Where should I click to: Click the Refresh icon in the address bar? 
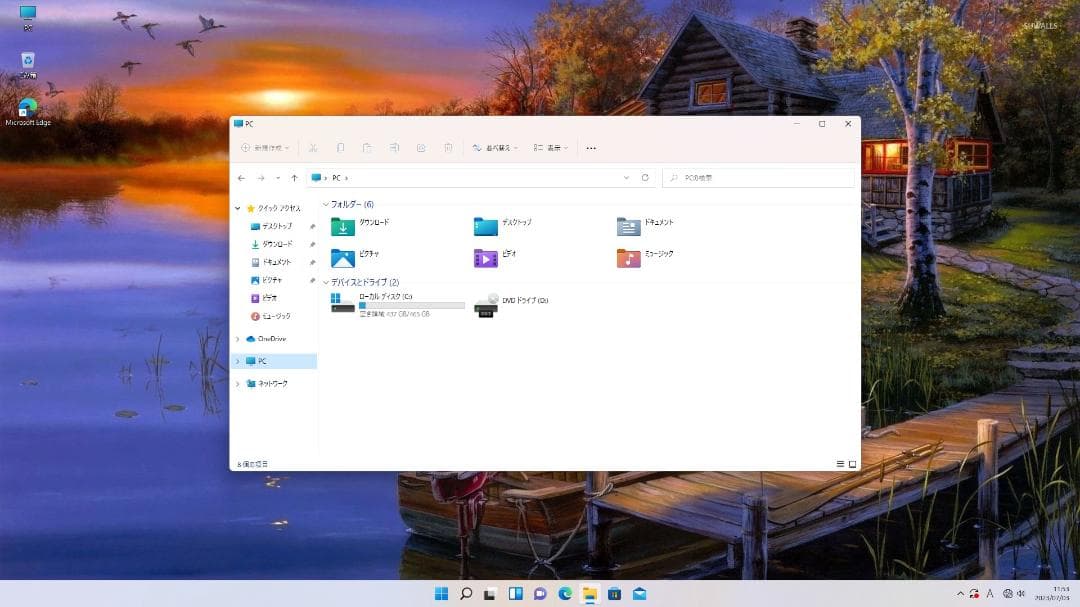click(x=643, y=177)
